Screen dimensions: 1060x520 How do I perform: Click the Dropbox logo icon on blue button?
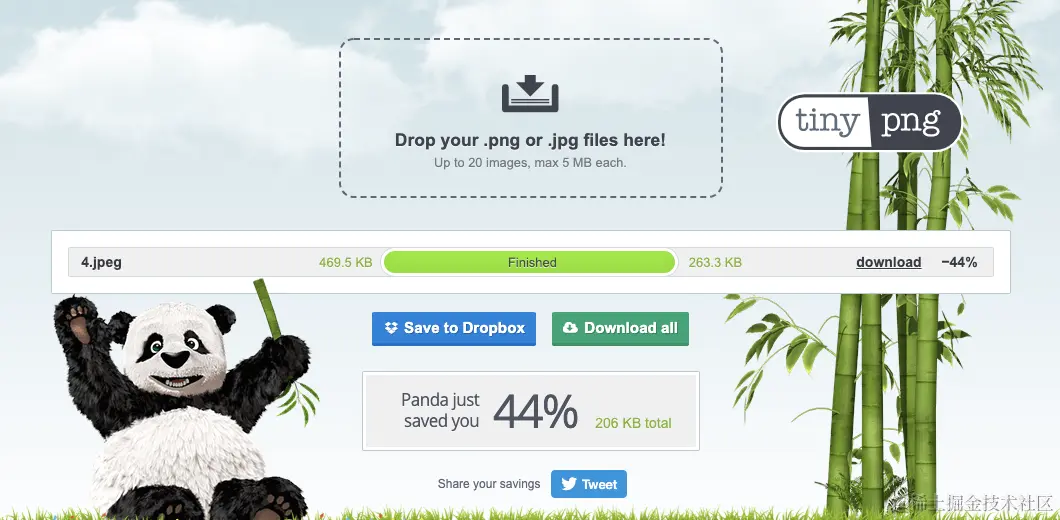point(391,328)
